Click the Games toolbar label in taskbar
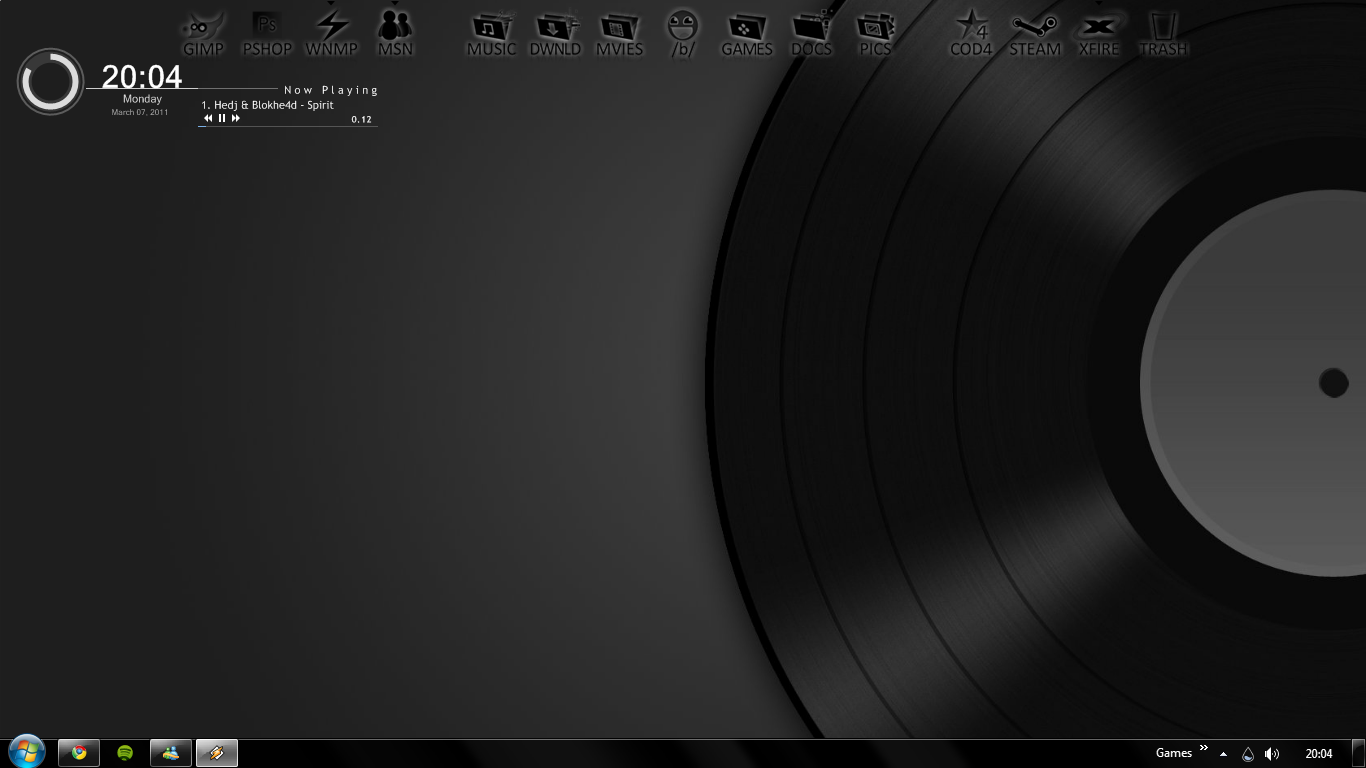Image resolution: width=1366 pixels, height=768 pixels. pos(1174,753)
